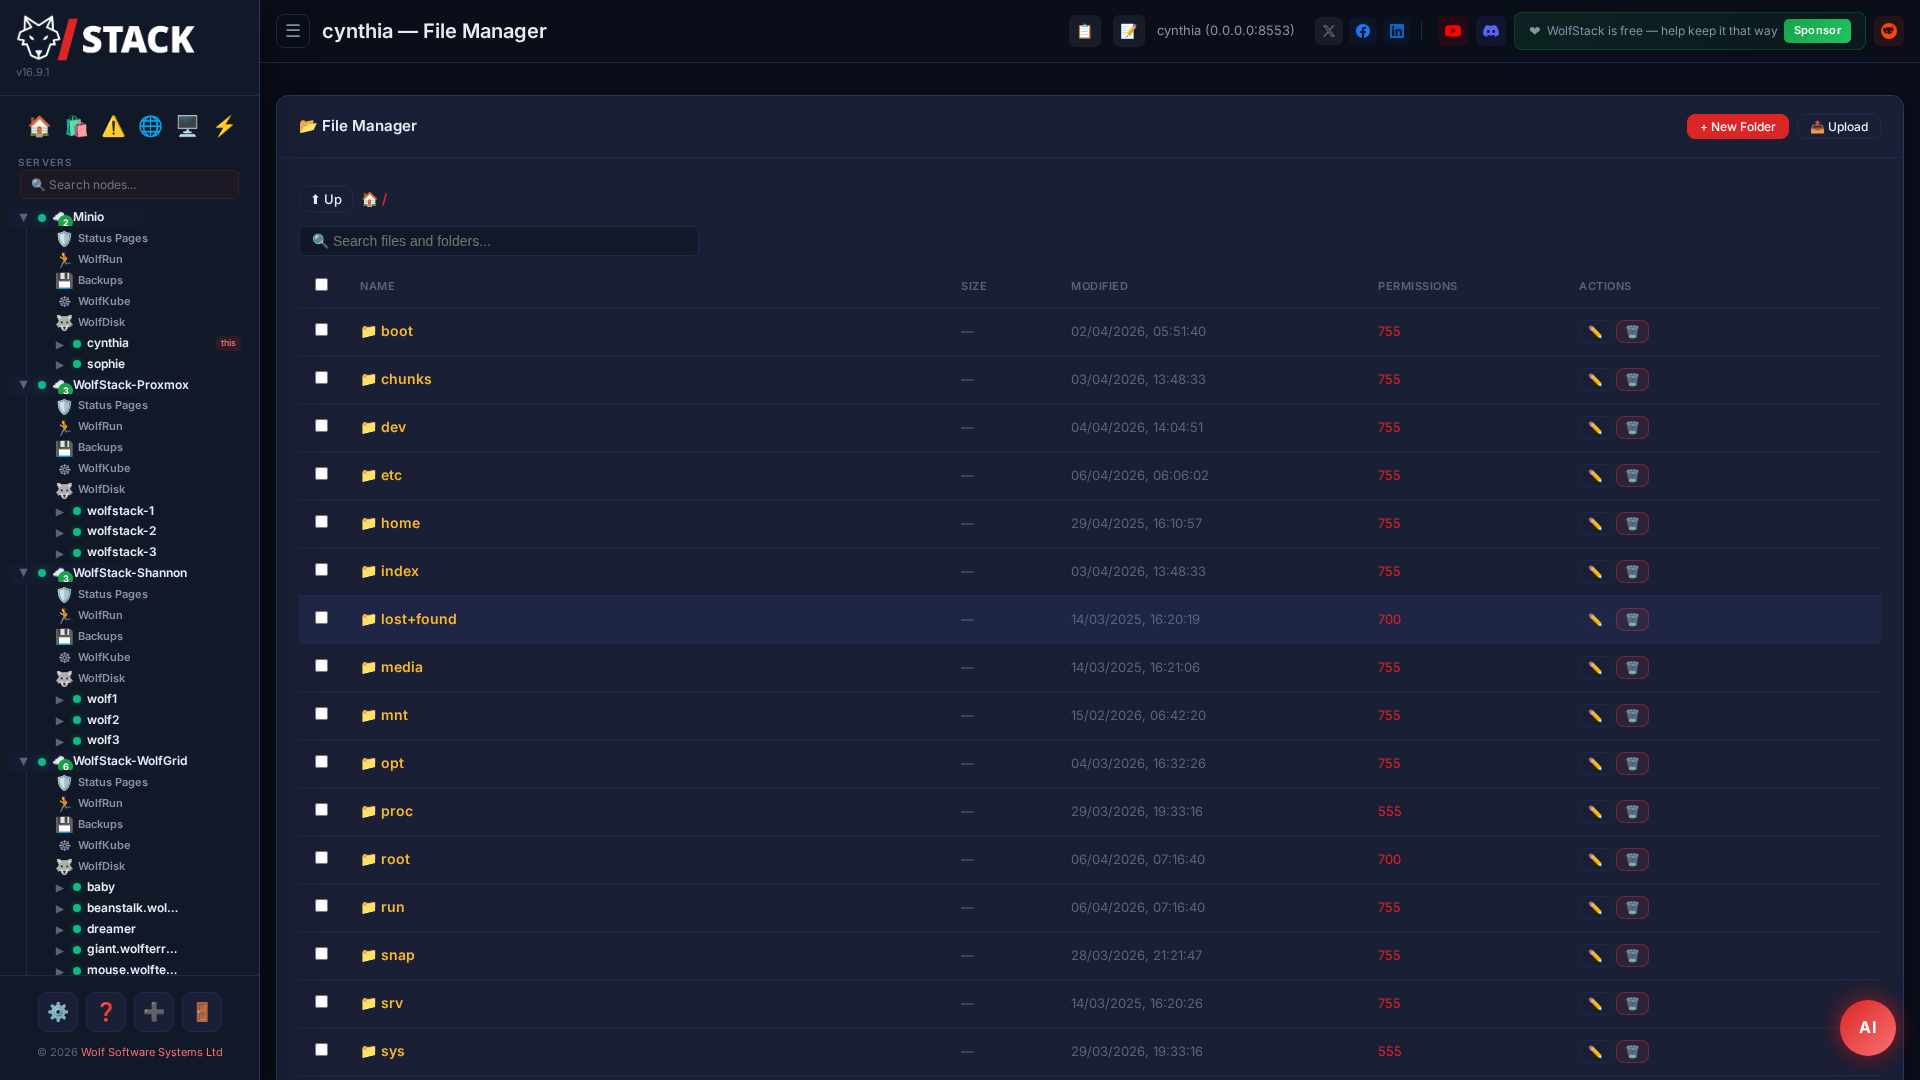Viewport: 1920px width, 1080px height.
Task: Open the home dashboard icon in sidebar
Action: pos(39,126)
